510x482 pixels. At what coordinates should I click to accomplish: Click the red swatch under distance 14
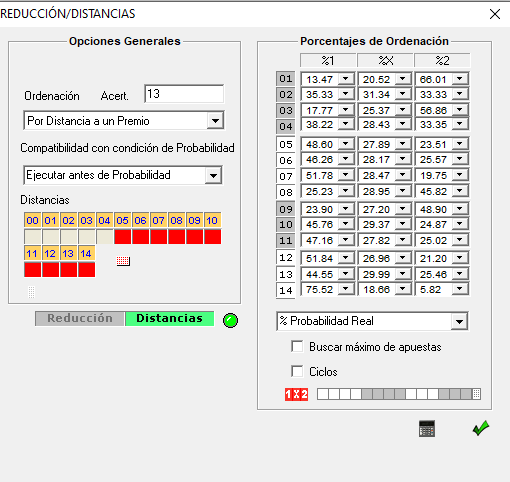87,270
